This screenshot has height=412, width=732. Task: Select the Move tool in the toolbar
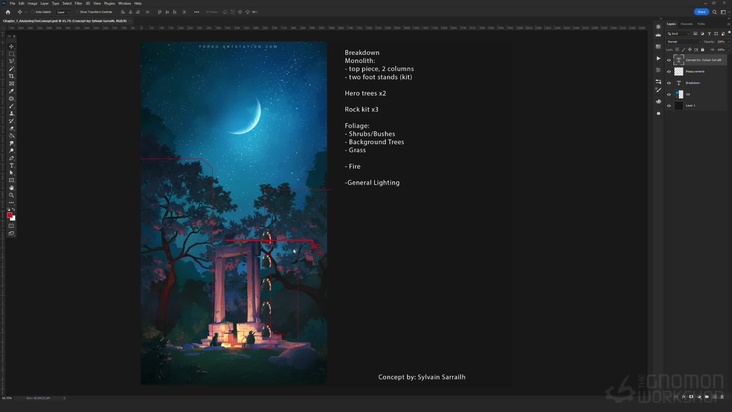[12, 46]
